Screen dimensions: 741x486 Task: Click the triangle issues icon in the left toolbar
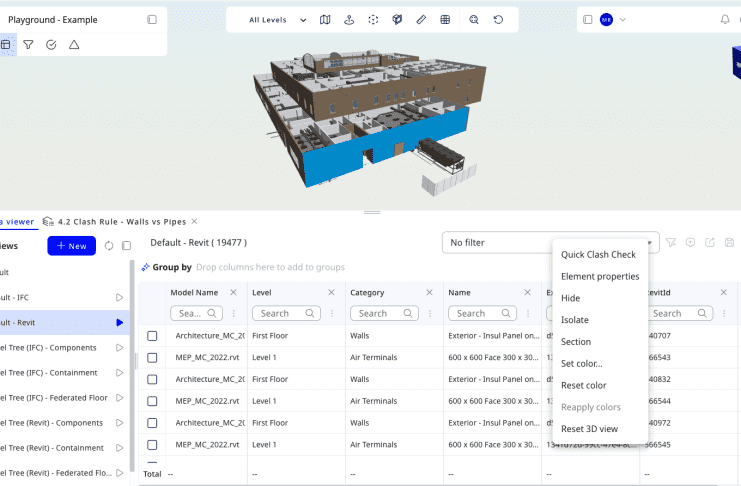click(74, 45)
